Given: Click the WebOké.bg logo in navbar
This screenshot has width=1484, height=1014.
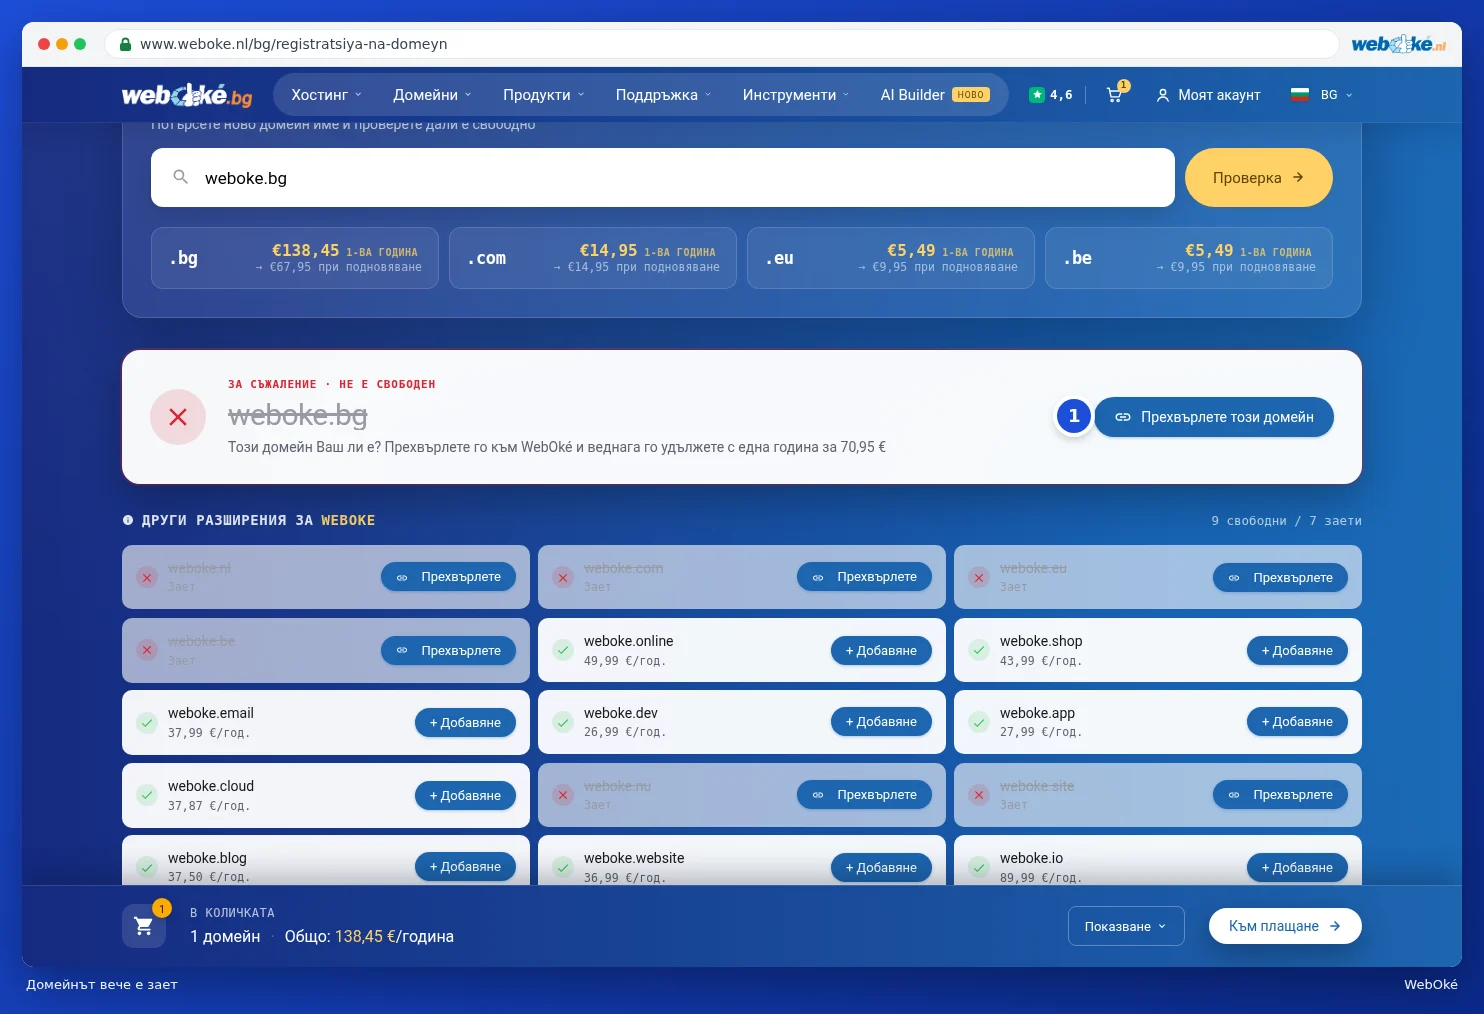Looking at the screenshot, I should pyautogui.click(x=187, y=95).
